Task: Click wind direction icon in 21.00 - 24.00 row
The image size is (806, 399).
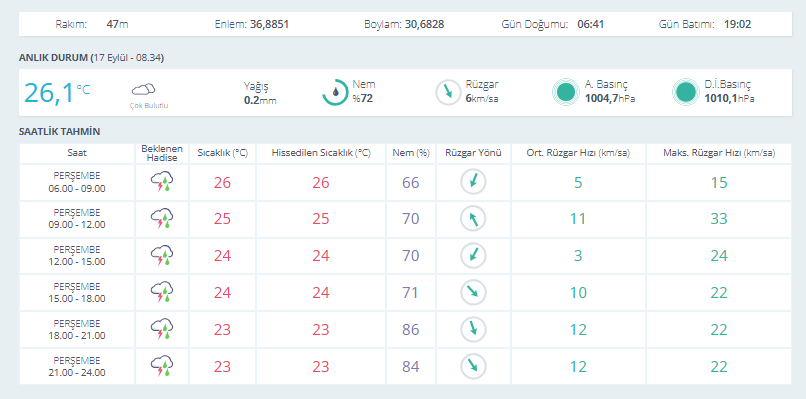Action: click(x=473, y=367)
